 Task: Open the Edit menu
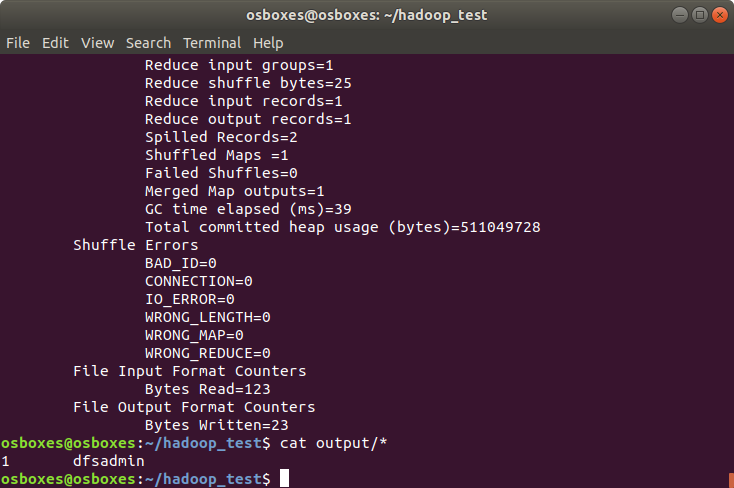pos(55,43)
